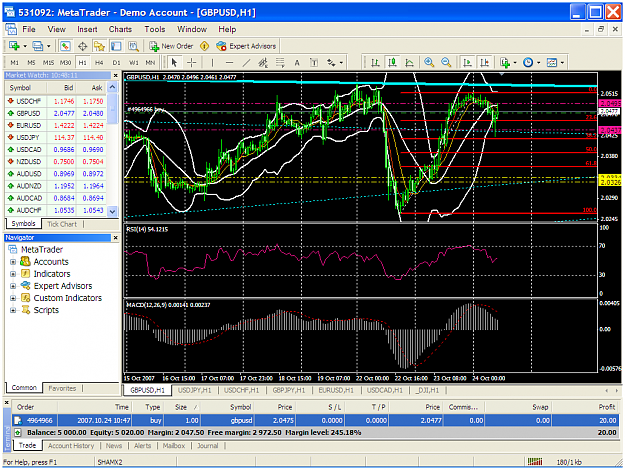
Task: Click the Profiles icon
Action: (x=37, y=46)
